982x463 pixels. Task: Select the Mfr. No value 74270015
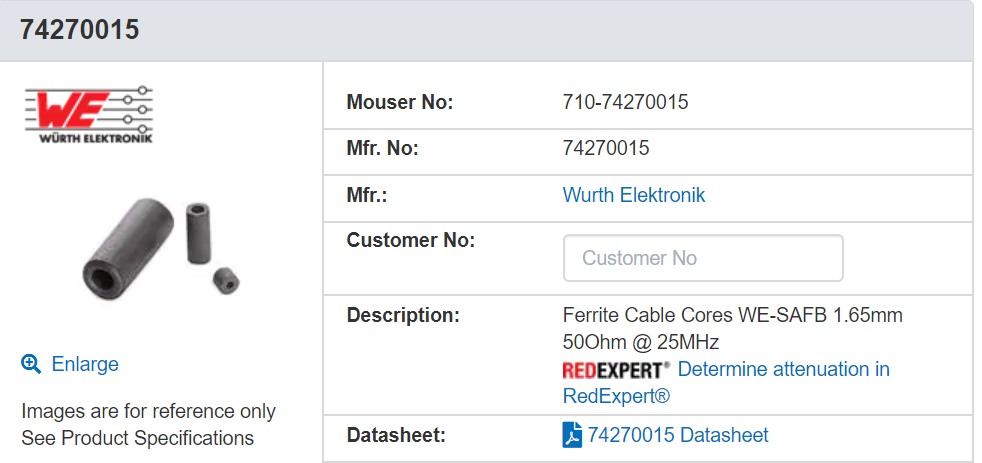coord(606,148)
